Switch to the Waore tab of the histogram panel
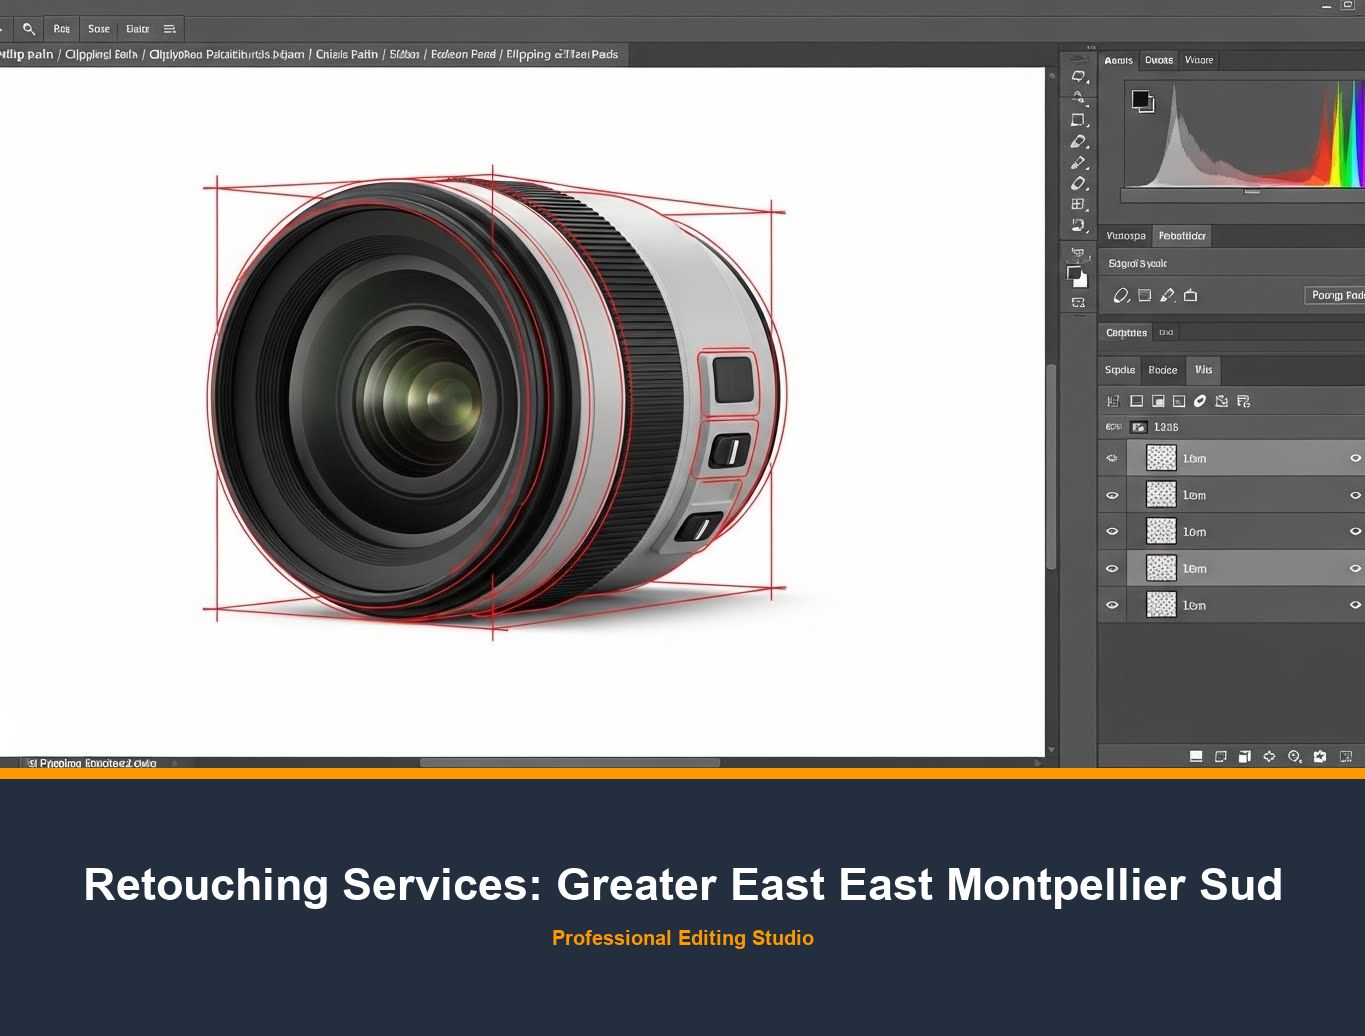 [1199, 60]
